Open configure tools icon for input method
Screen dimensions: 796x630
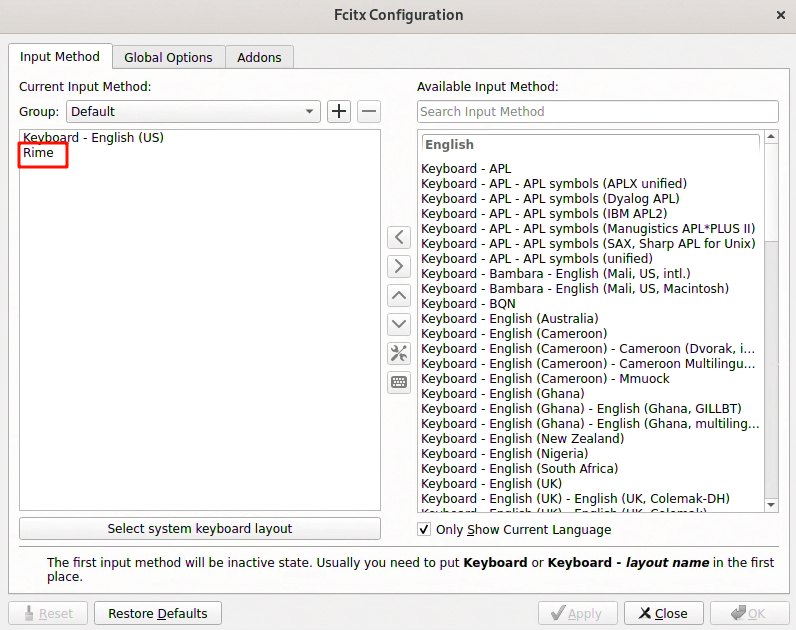tap(399, 353)
